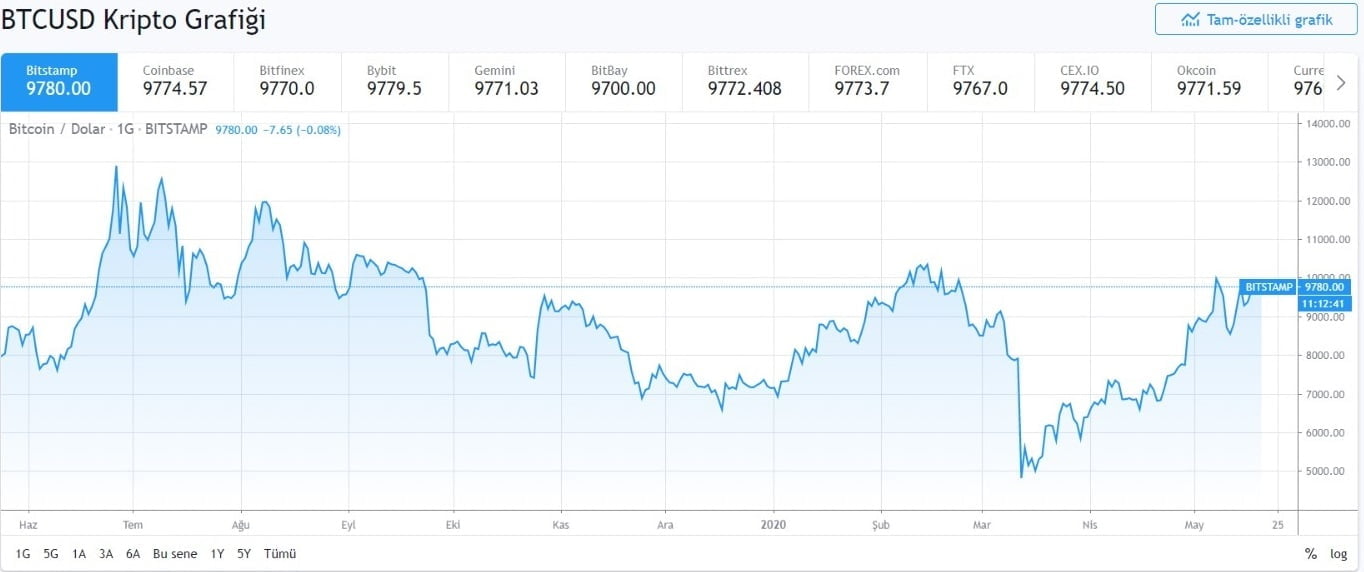Viewport: 1364px width, 572px height.
Task: Select the Bitfinex exchange tab
Action: 287,81
